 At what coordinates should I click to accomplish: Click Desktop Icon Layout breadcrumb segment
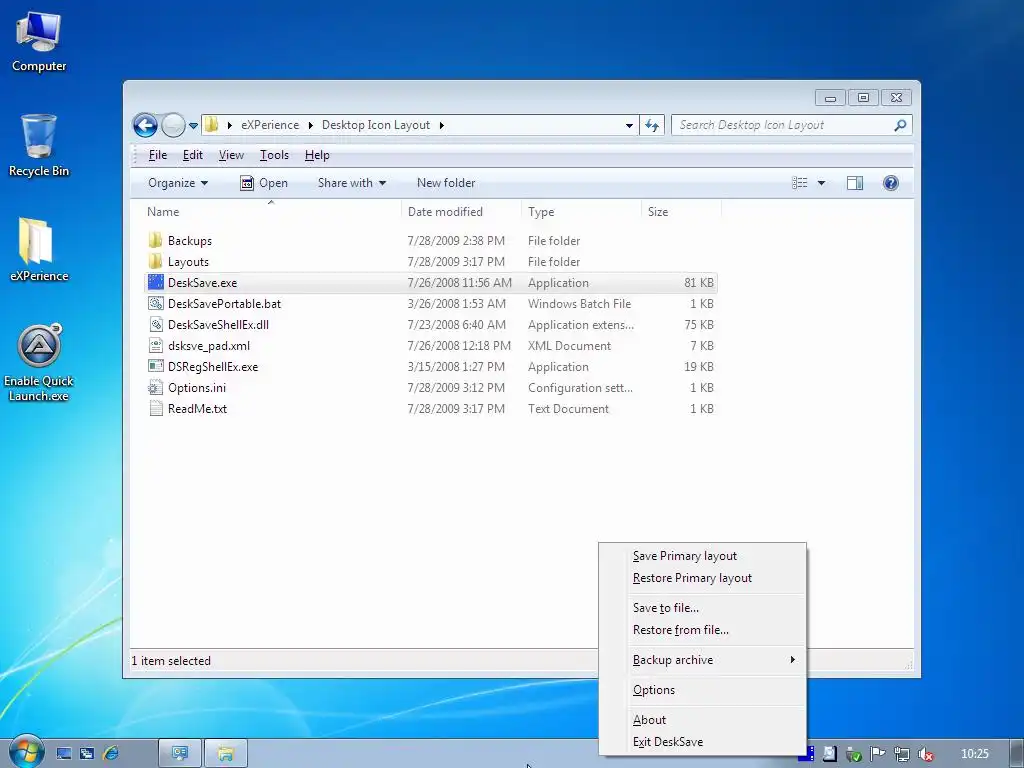[376, 125]
